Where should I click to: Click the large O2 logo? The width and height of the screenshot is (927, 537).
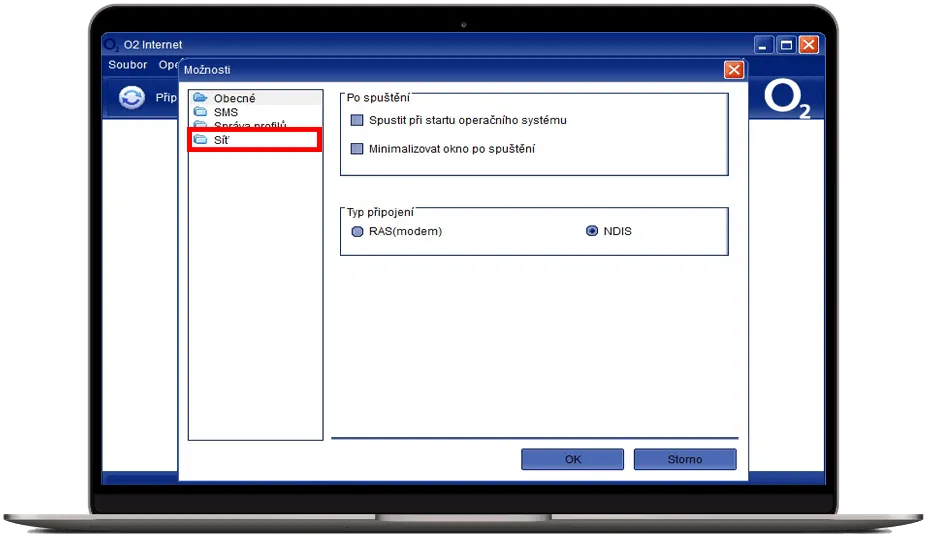[x=786, y=99]
